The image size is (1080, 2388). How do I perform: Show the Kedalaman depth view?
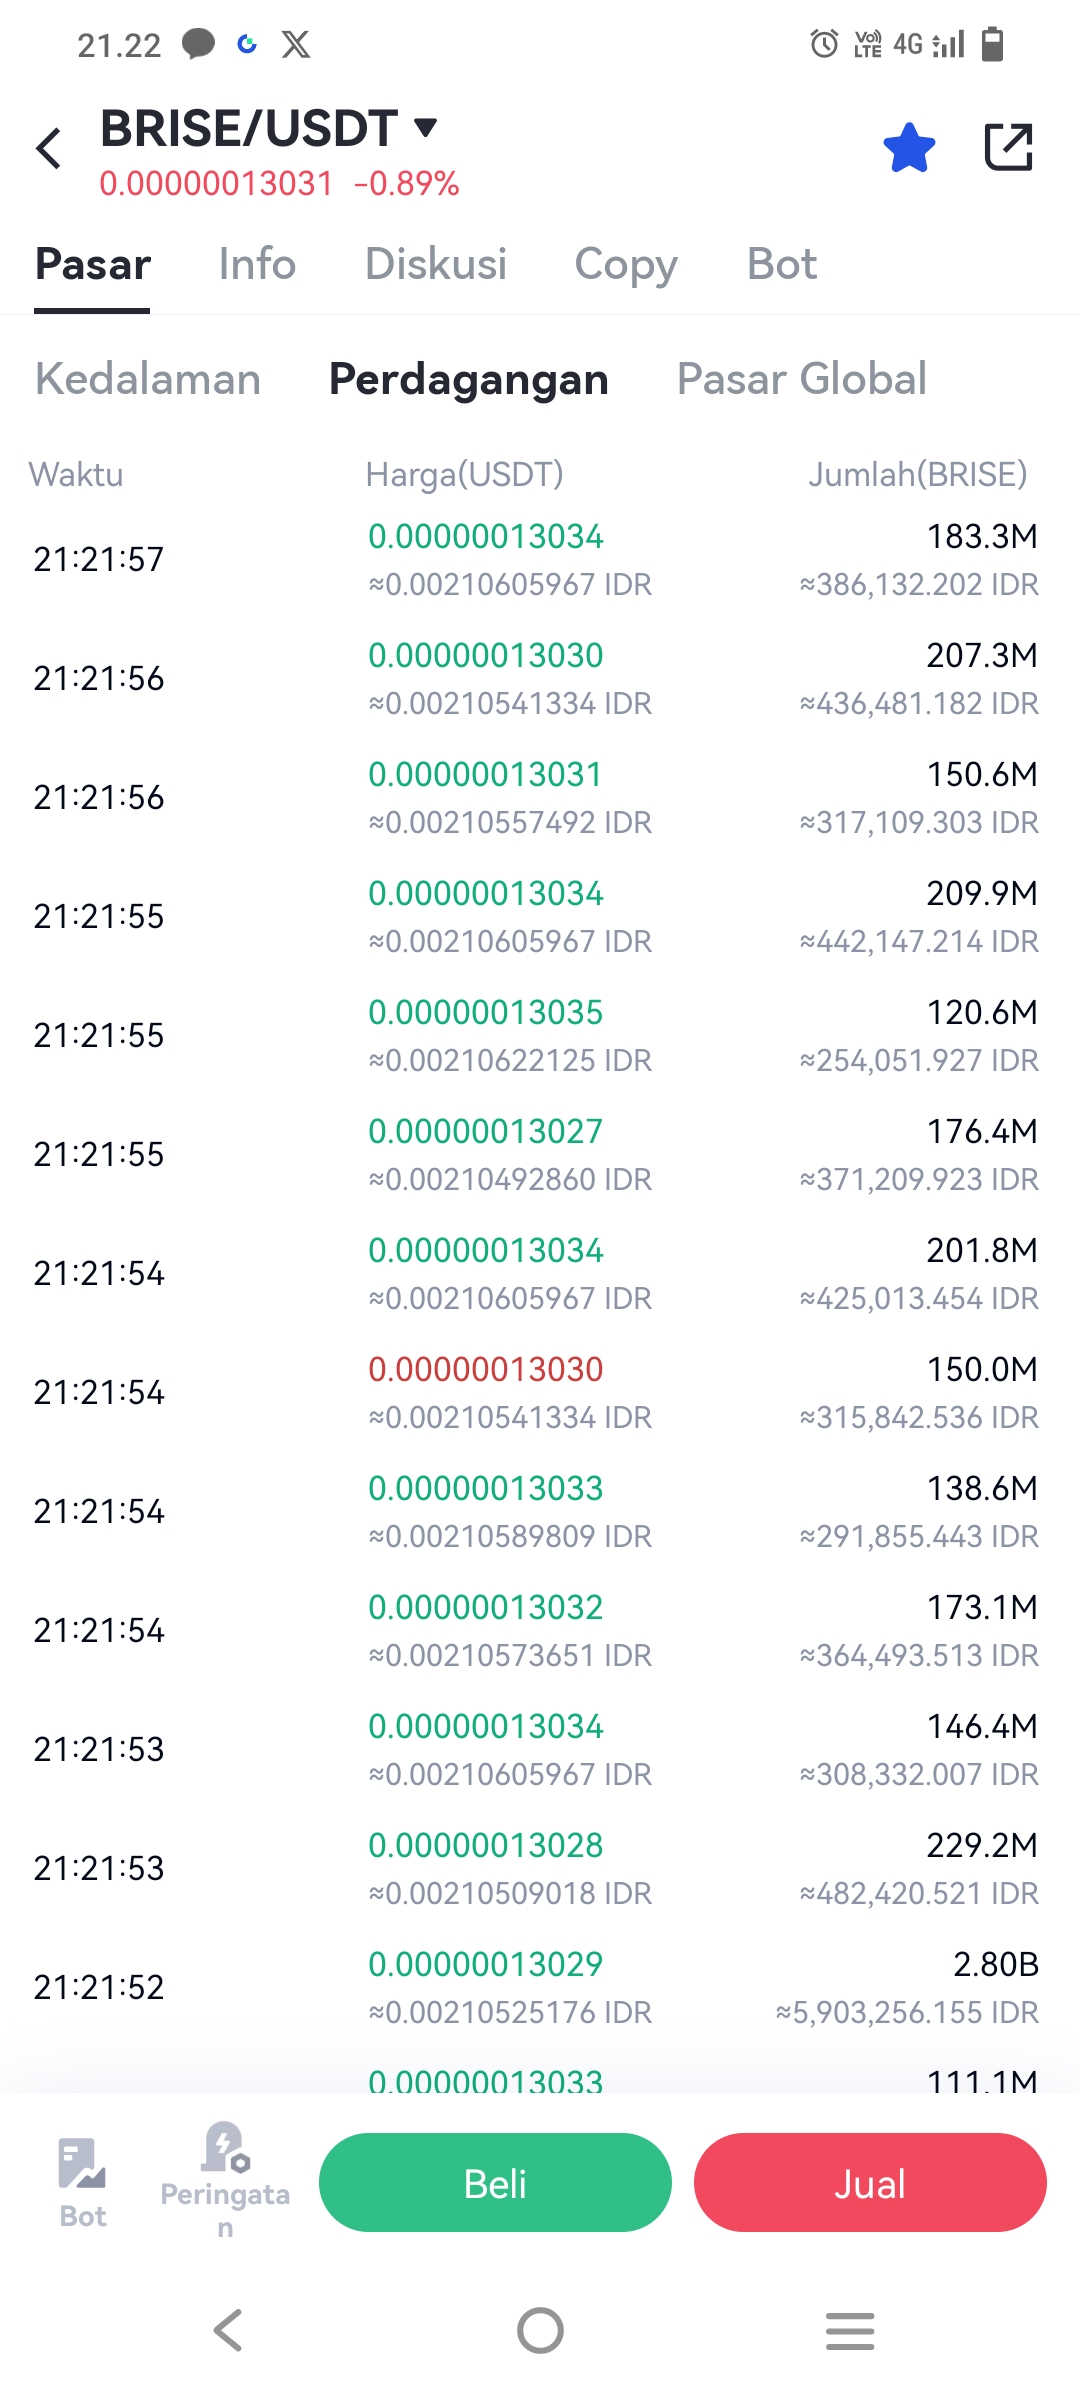tap(148, 379)
